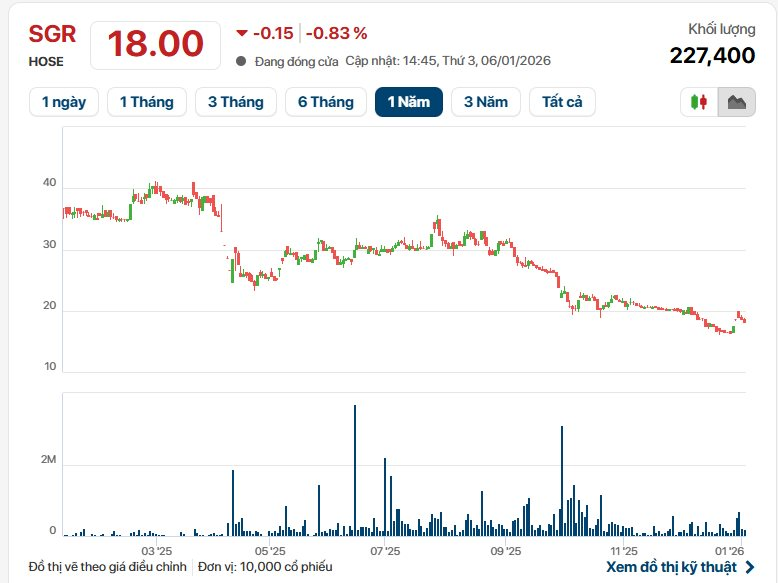Switch to candlestick chart view

(x=699, y=102)
